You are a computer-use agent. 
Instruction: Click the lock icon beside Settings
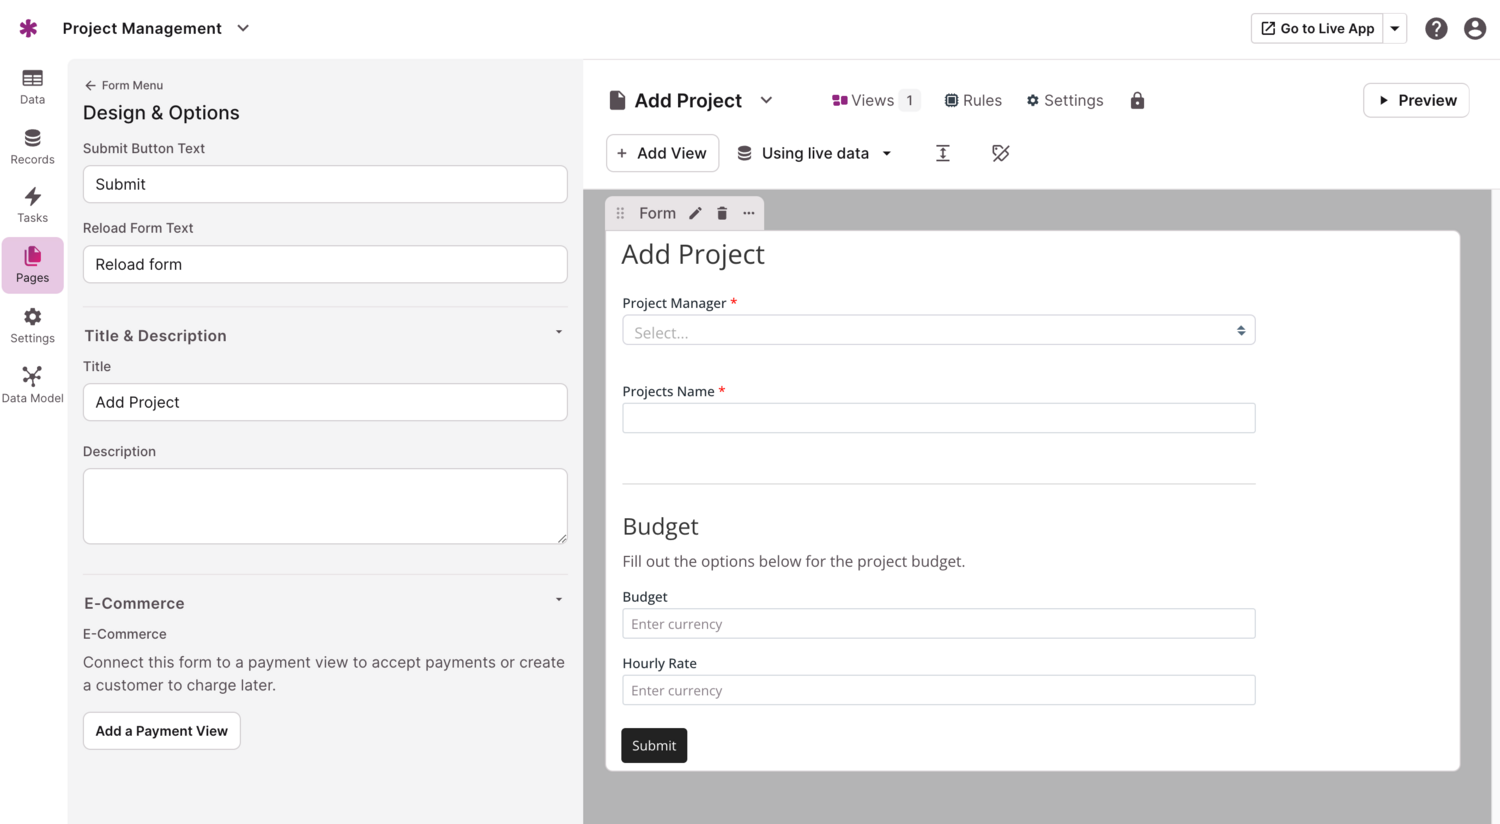point(1137,101)
